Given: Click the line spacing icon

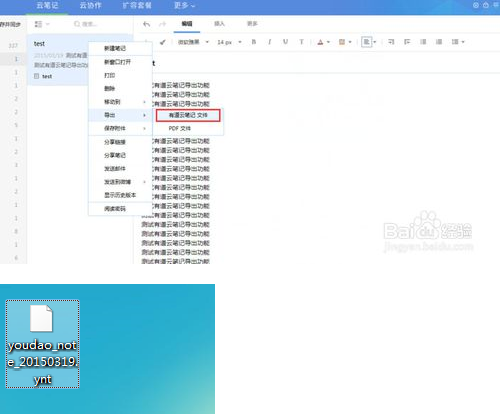Looking at the screenshot, I should [x=455, y=42].
